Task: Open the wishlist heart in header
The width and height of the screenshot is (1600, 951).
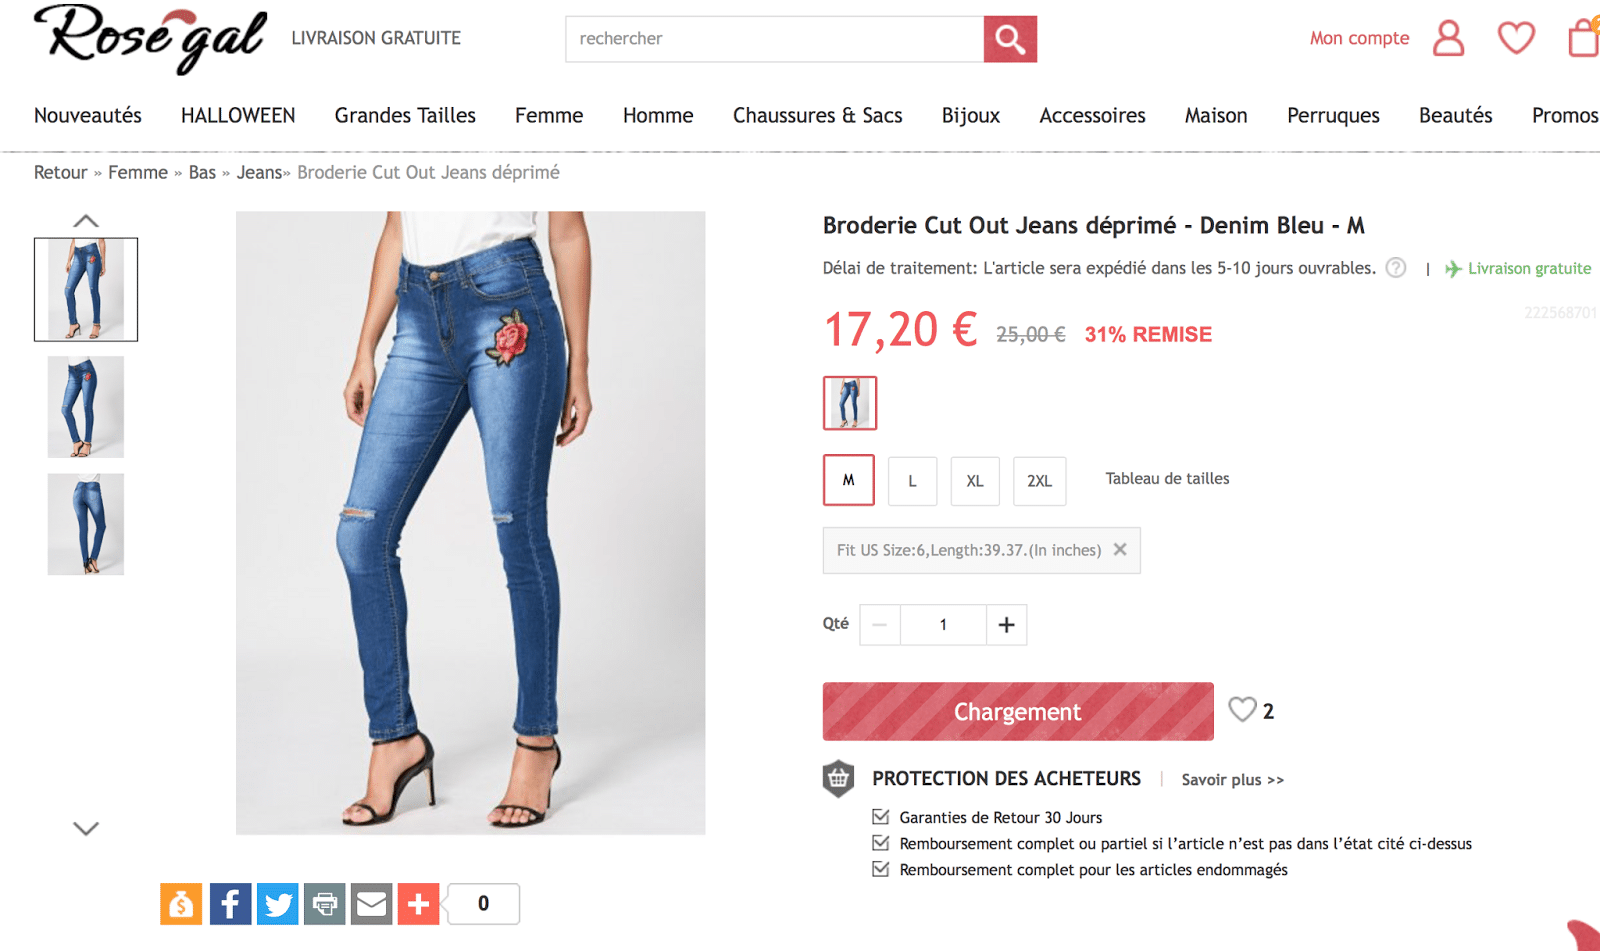Action: [1516, 39]
